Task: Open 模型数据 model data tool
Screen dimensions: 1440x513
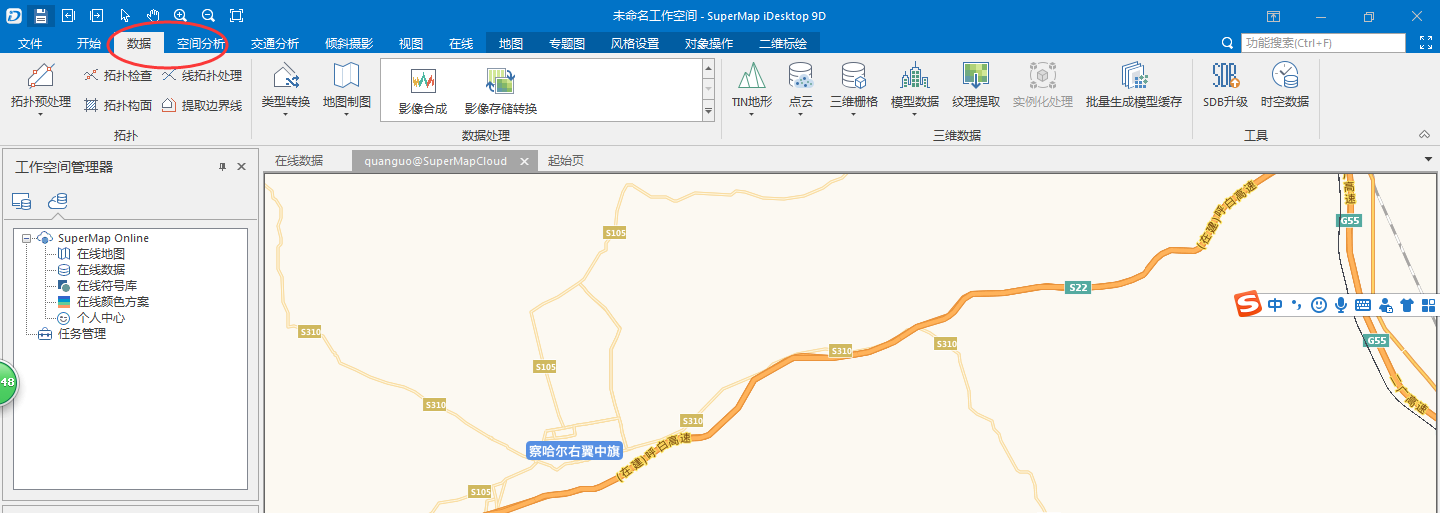Action: (x=915, y=89)
